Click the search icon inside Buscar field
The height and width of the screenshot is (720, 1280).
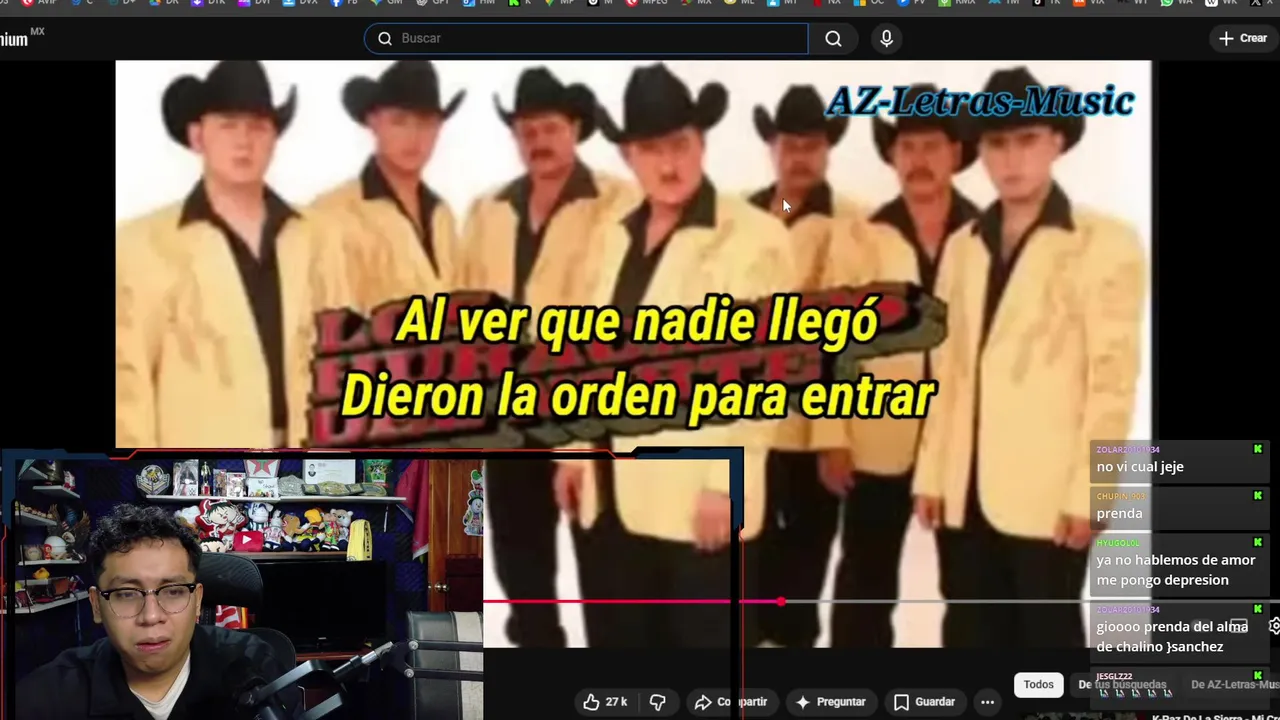pyautogui.click(x=385, y=38)
